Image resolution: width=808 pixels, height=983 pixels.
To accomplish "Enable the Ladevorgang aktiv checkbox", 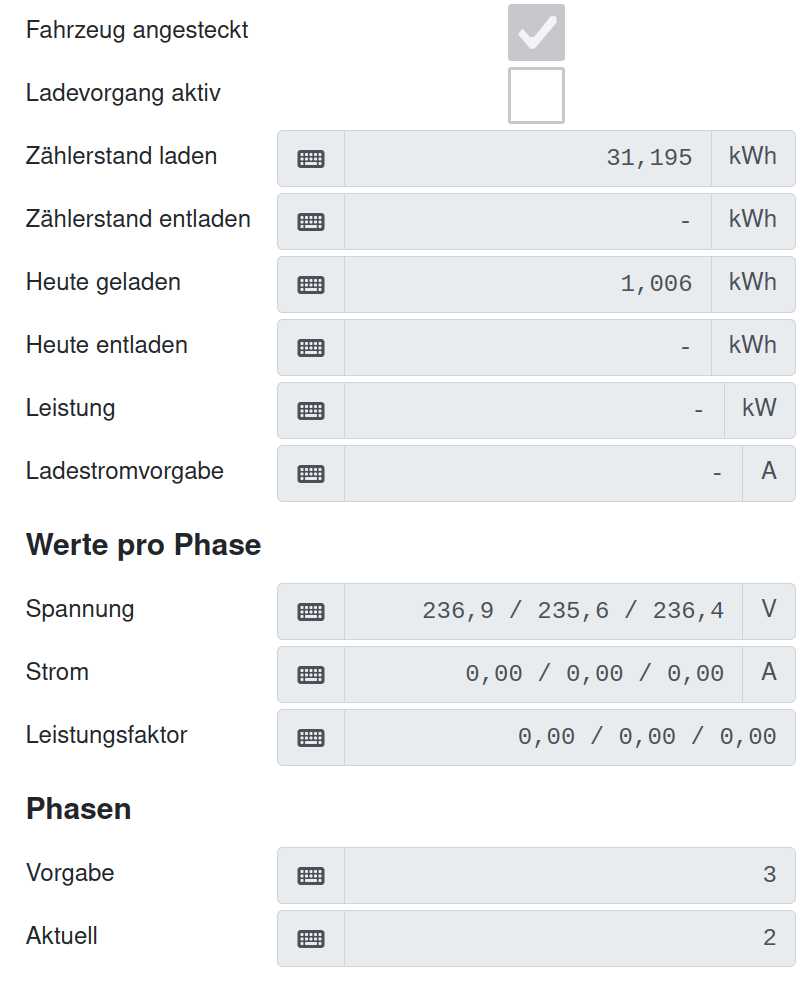I will click(536, 95).
